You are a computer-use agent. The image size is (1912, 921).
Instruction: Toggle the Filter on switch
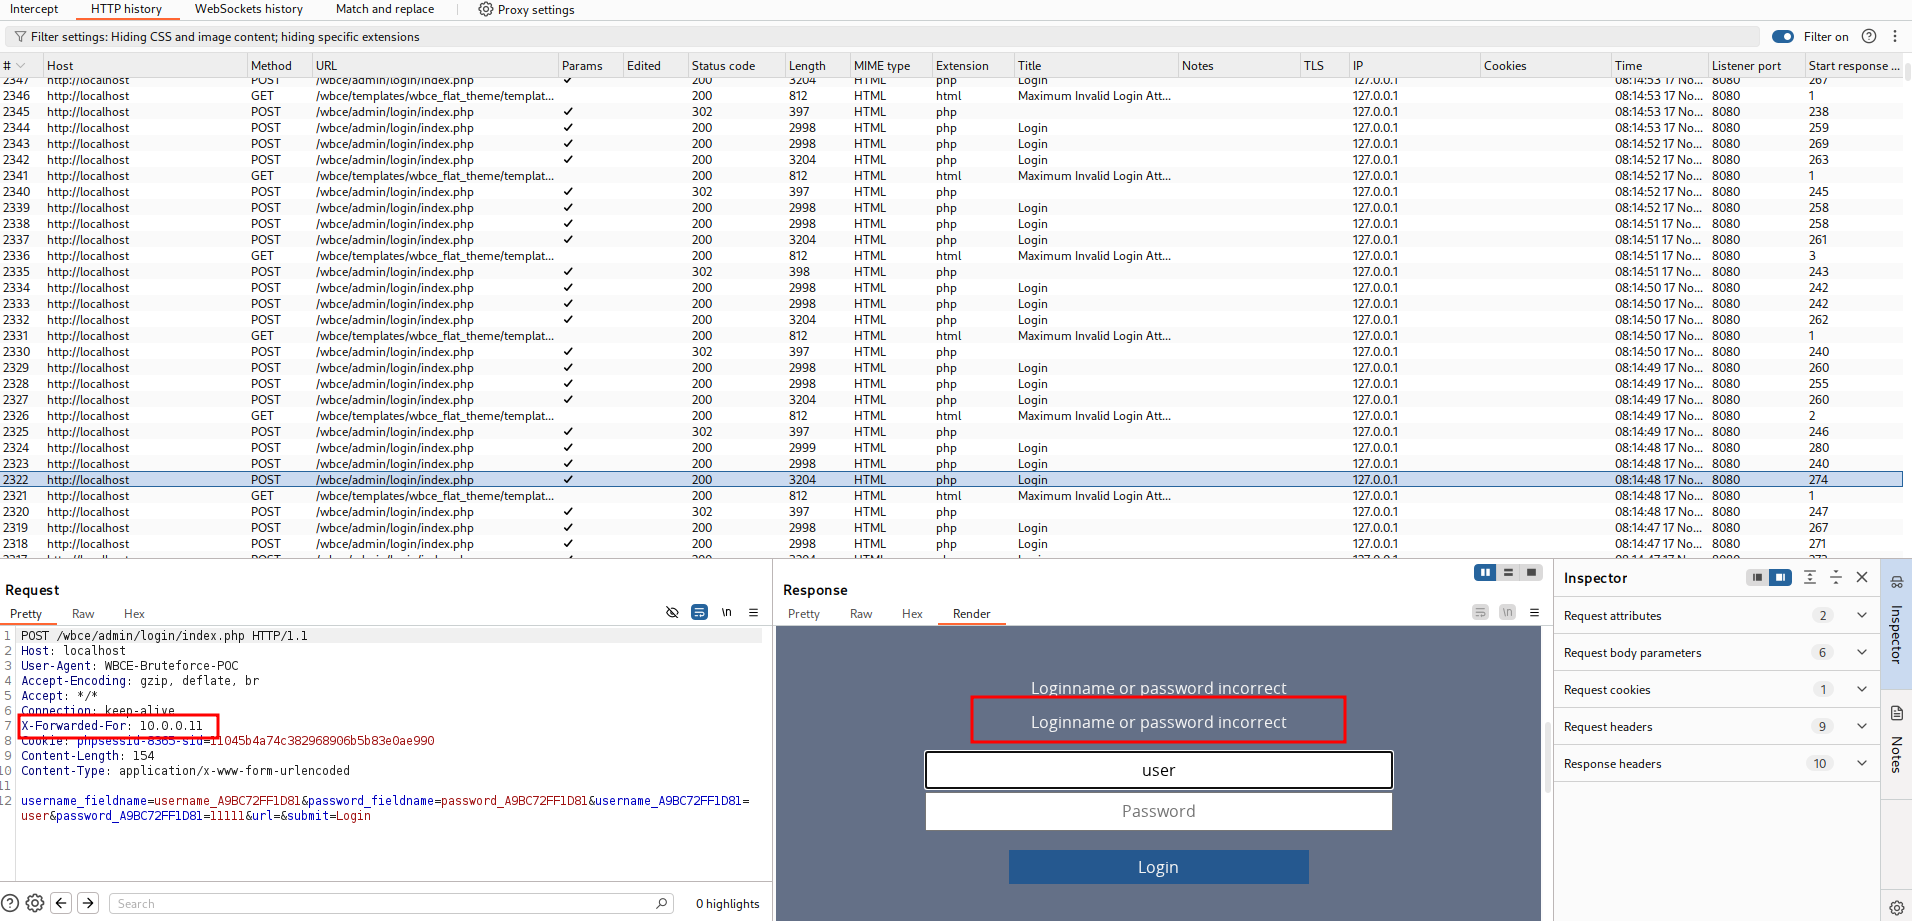pos(1783,37)
